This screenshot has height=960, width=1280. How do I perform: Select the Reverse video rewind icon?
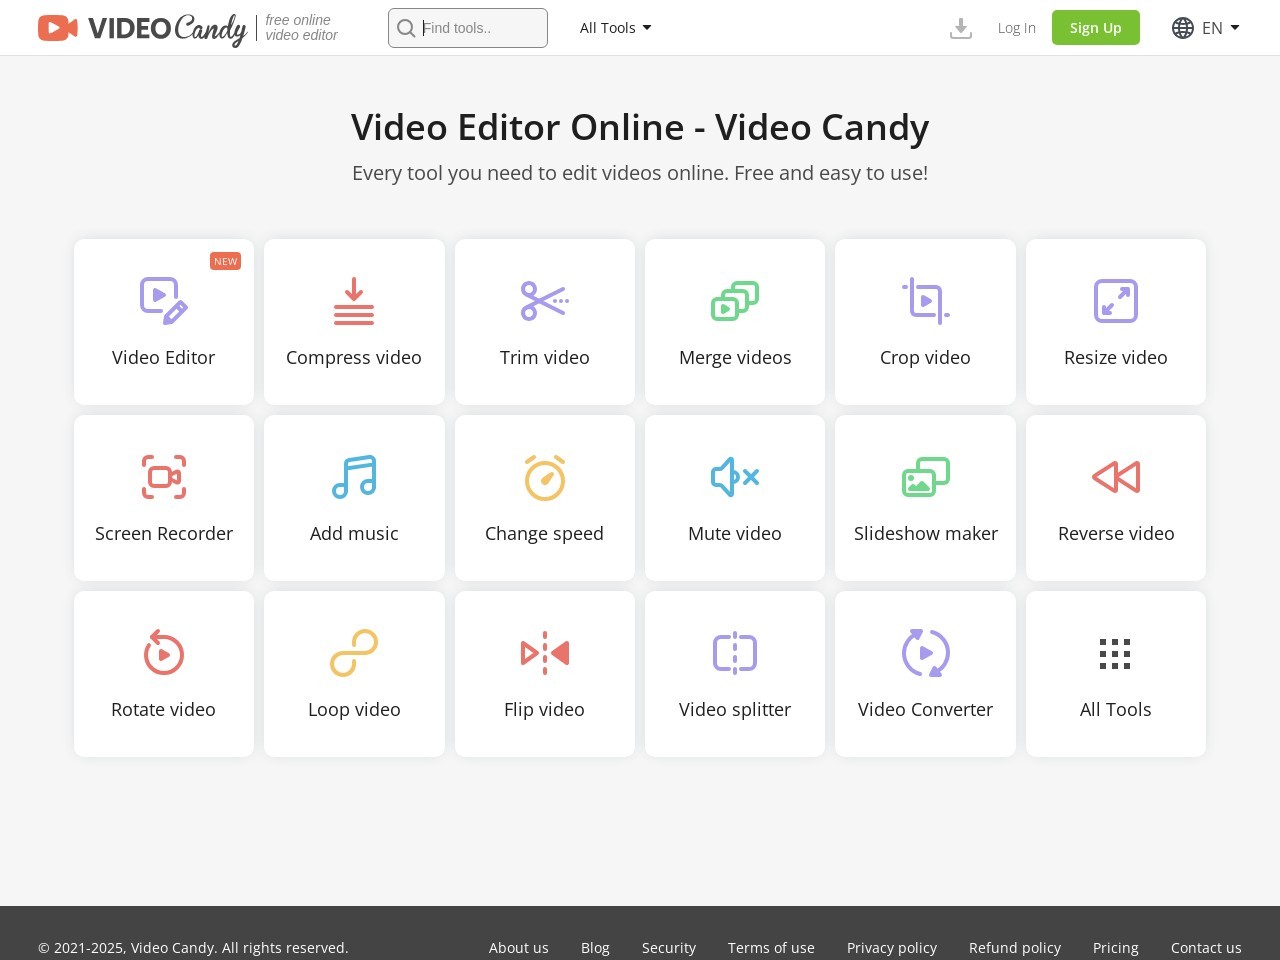pyautogui.click(x=1116, y=477)
